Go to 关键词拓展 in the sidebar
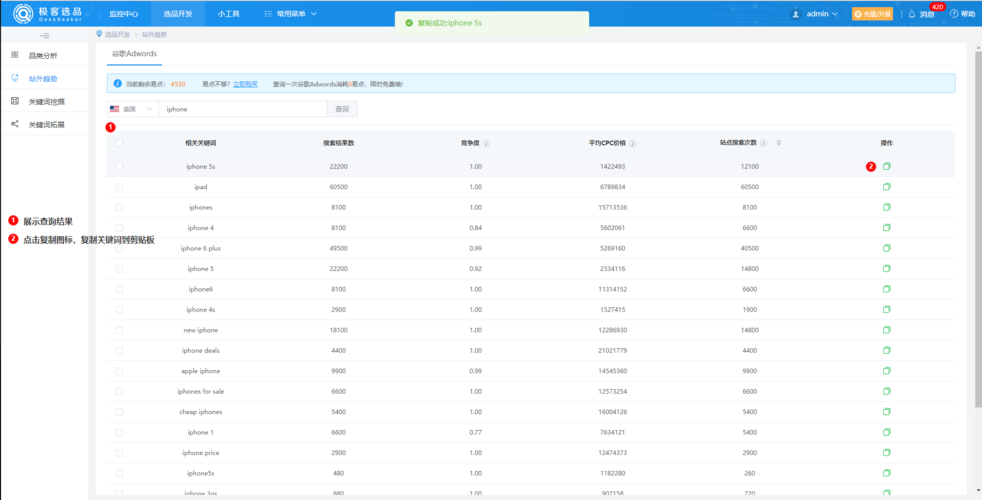The image size is (982, 500). pos(47,125)
